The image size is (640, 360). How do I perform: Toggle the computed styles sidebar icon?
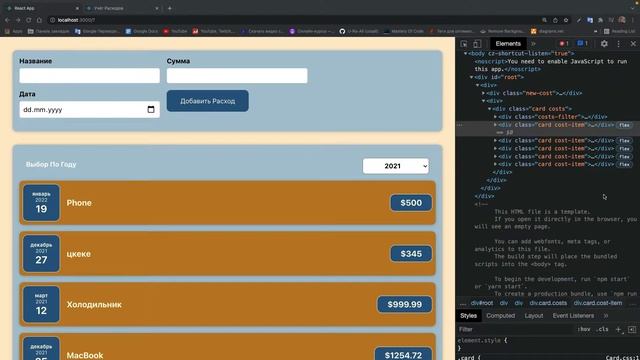coord(632,329)
